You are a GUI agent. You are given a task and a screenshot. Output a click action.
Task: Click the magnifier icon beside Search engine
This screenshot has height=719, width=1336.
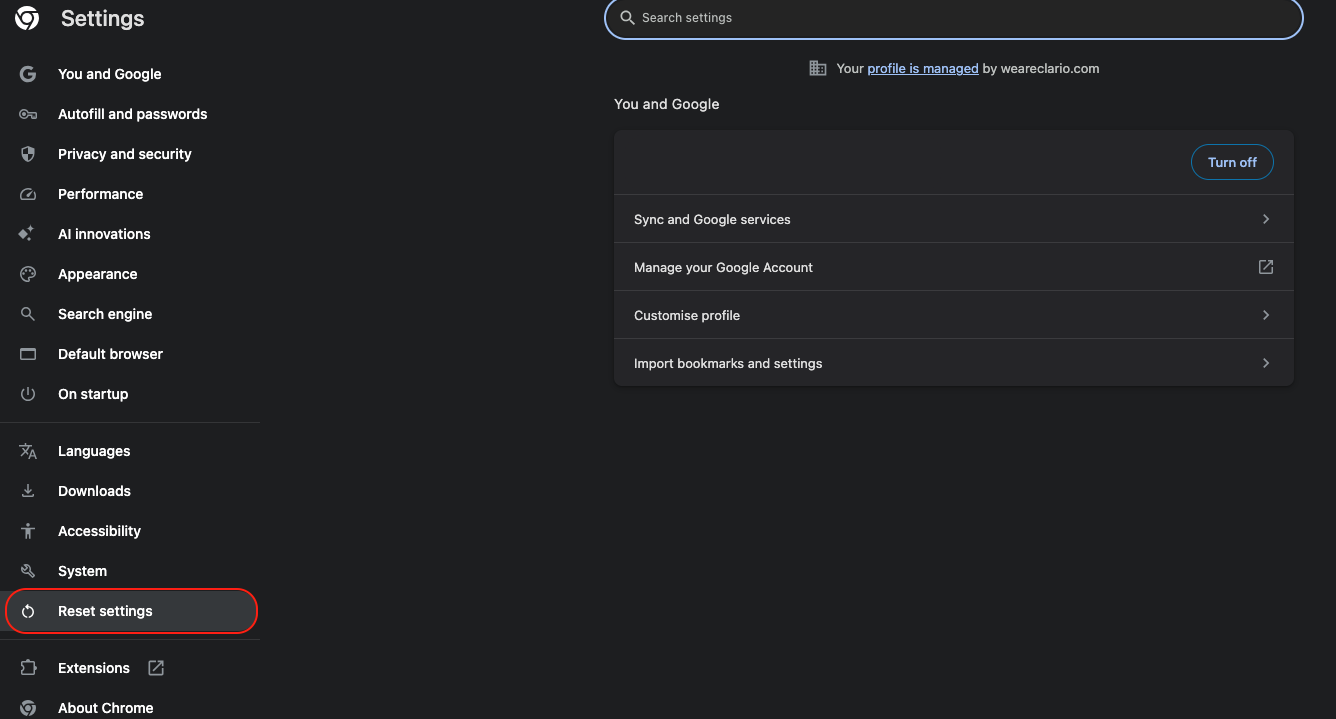coord(28,314)
